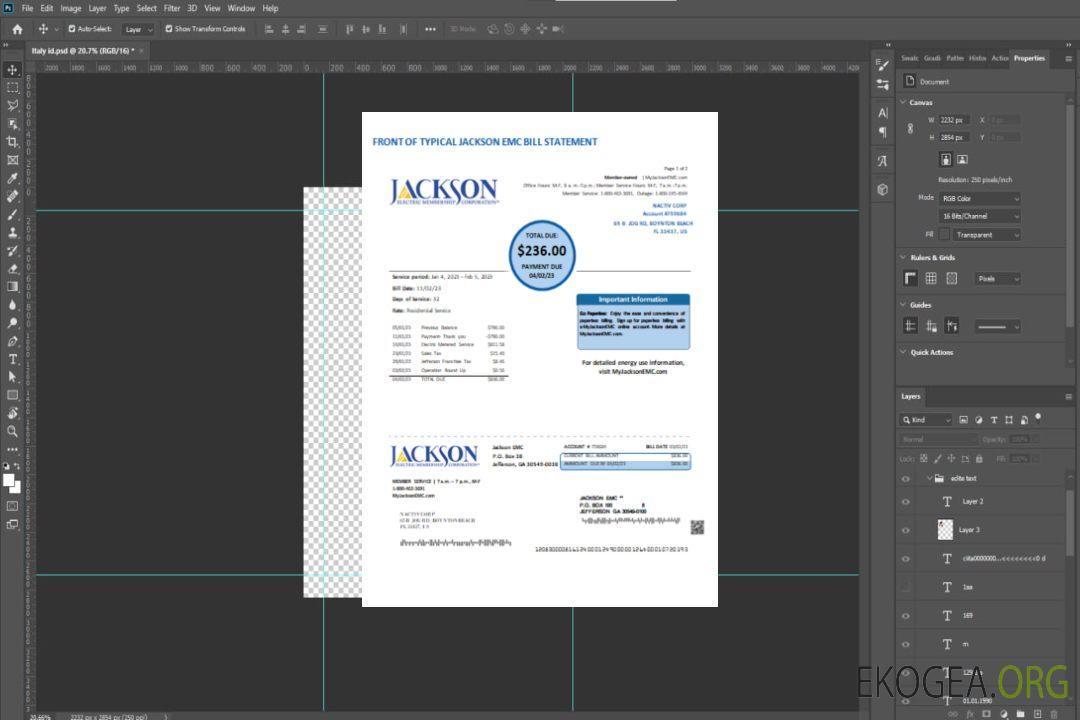
Task: Open the Auto-Select Layer dropdown
Action: 138,29
